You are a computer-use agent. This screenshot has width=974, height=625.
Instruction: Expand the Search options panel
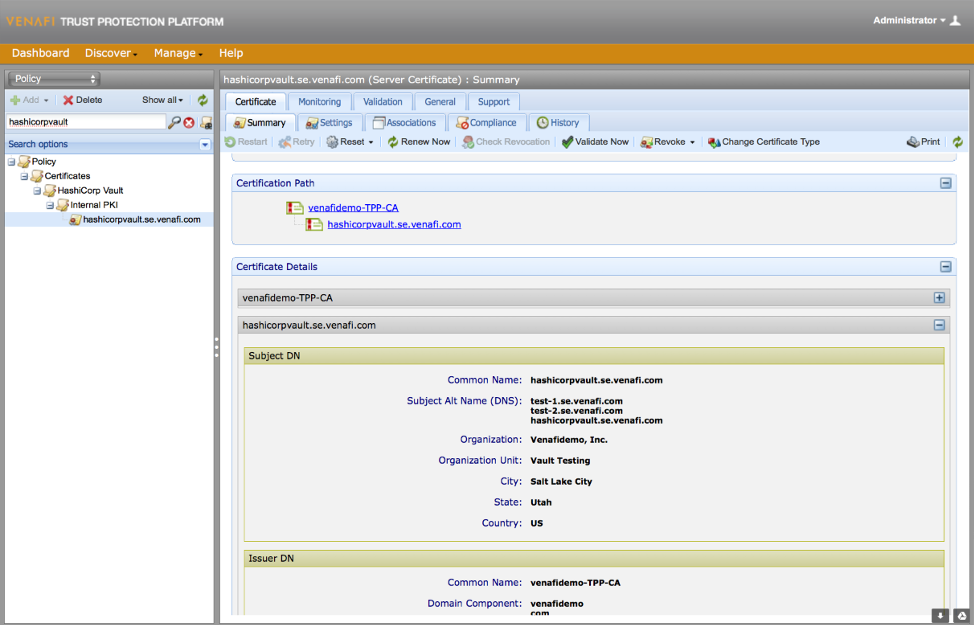205,144
